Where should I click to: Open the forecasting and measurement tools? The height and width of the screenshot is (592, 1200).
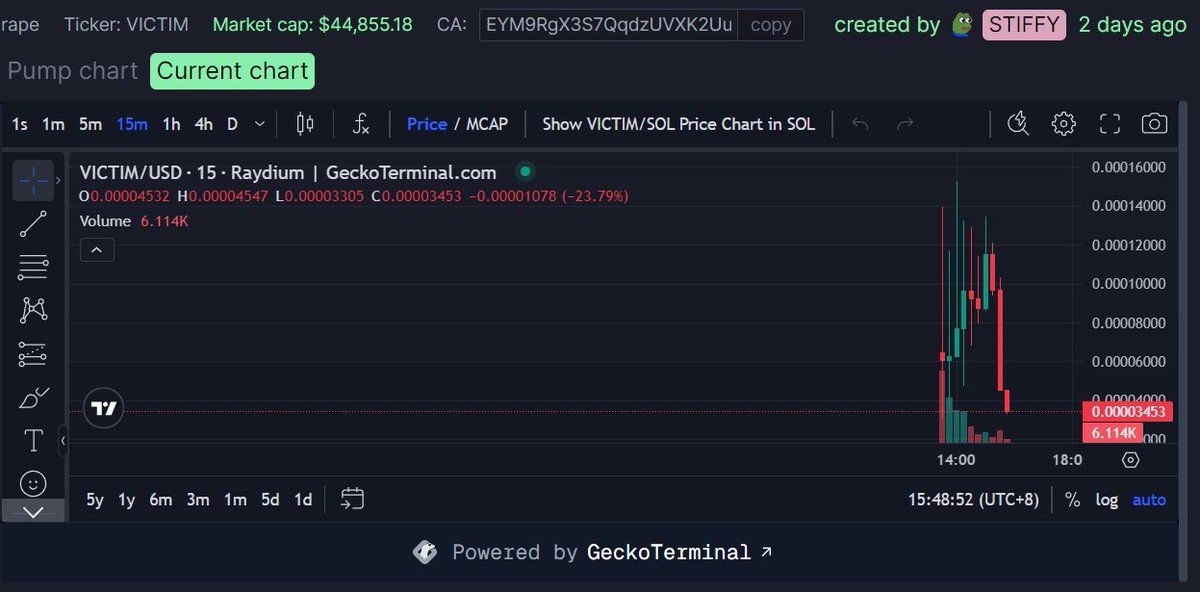pos(33,354)
